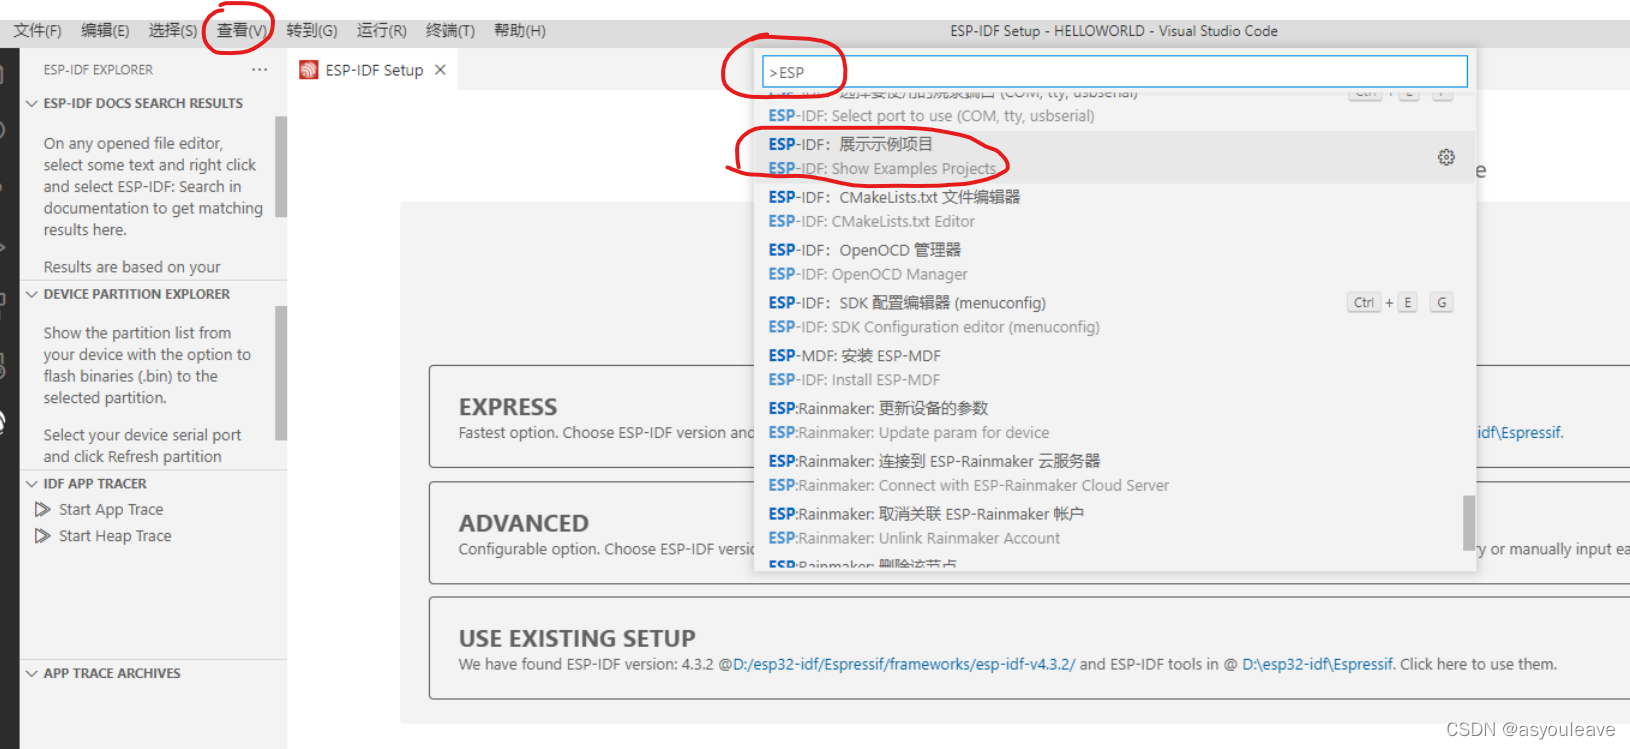Run Connect with ESP-Rainmaker Cloud Server
The image size is (1630, 749).
coord(1115,474)
